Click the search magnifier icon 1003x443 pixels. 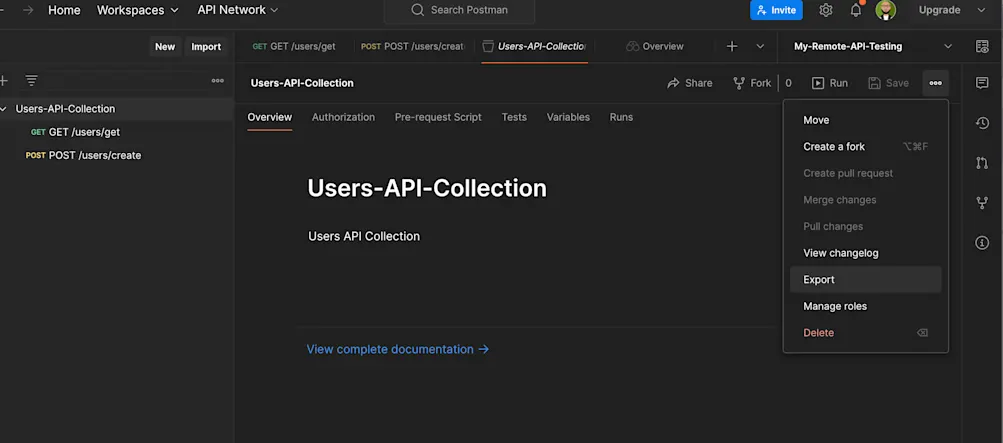click(x=418, y=10)
